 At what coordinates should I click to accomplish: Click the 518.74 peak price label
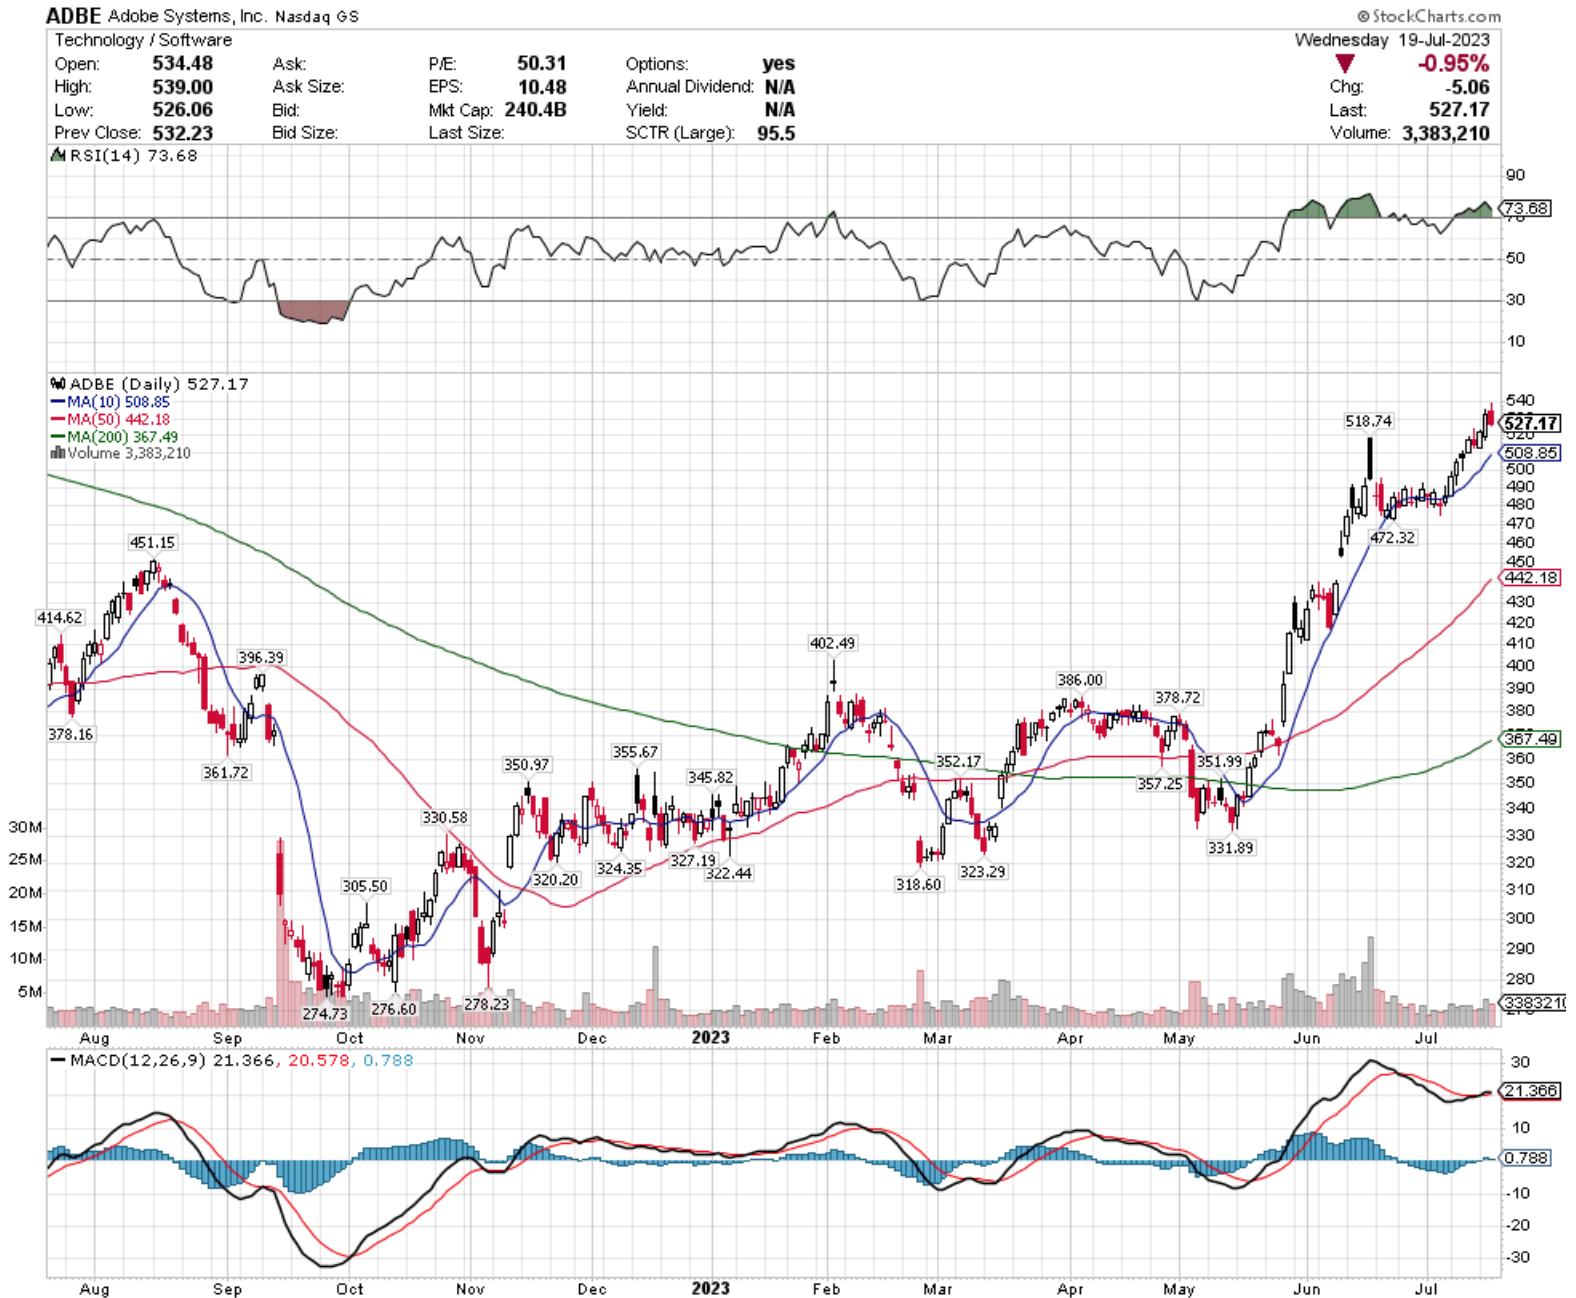pyautogui.click(x=1368, y=421)
